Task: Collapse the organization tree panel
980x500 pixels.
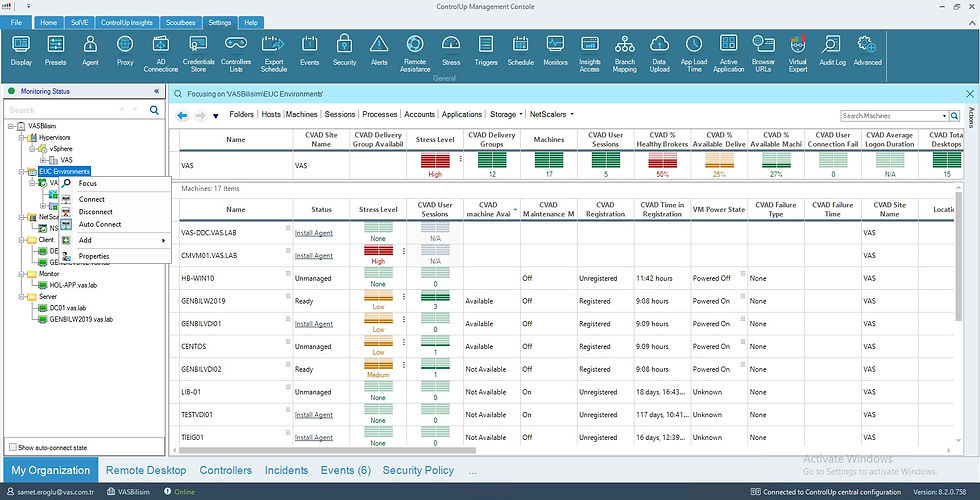Action: 156,91
